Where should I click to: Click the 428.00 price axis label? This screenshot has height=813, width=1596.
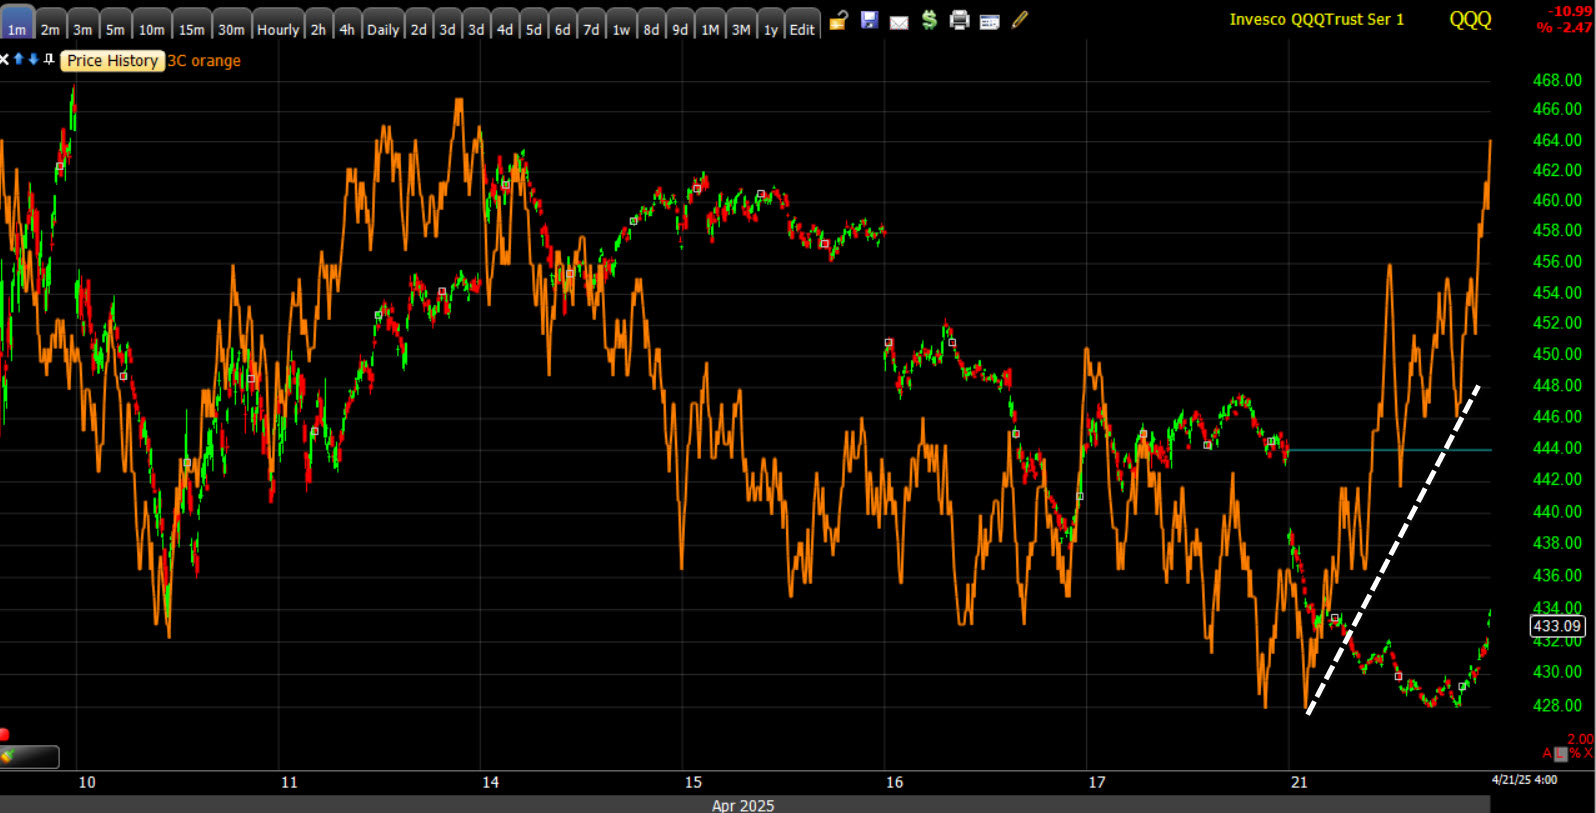point(1558,706)
